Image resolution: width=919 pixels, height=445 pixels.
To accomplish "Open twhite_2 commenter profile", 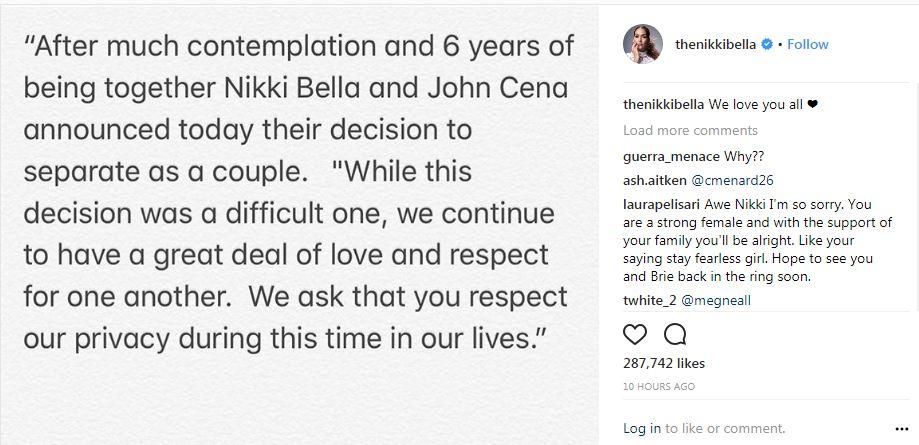I will tap(649, 301).
